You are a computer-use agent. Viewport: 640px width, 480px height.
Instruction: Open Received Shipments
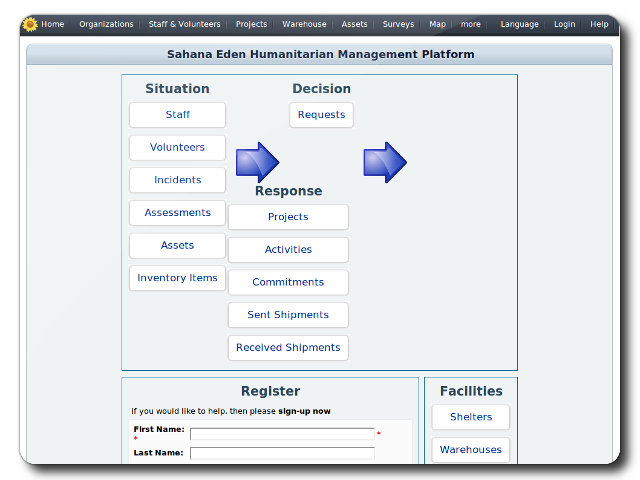point(288,348)
